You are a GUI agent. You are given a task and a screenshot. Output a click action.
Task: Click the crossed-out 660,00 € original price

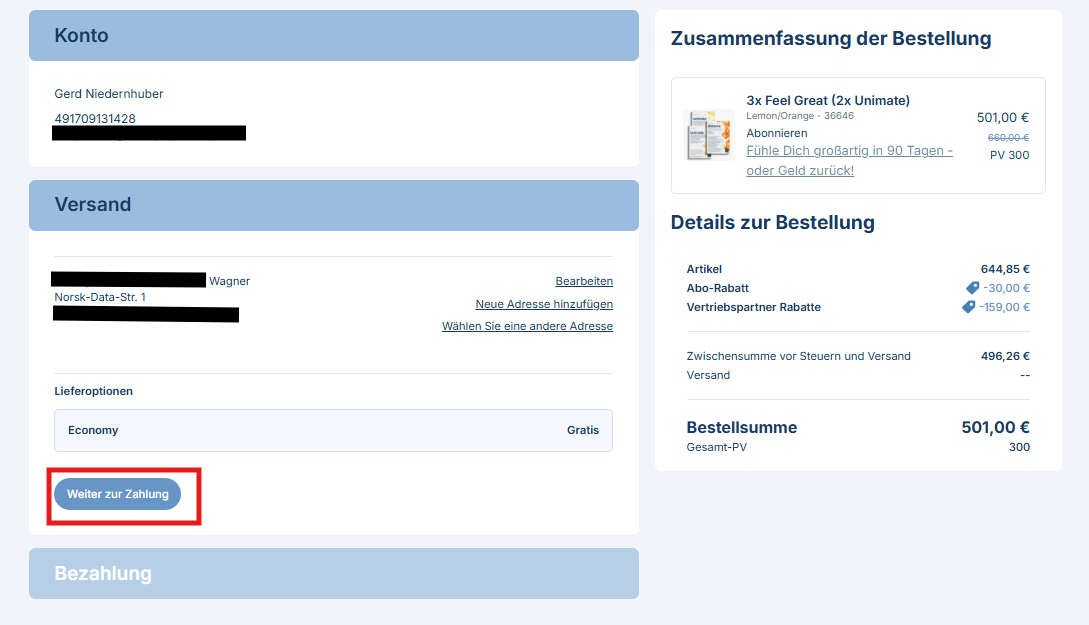coord(1008,137)
